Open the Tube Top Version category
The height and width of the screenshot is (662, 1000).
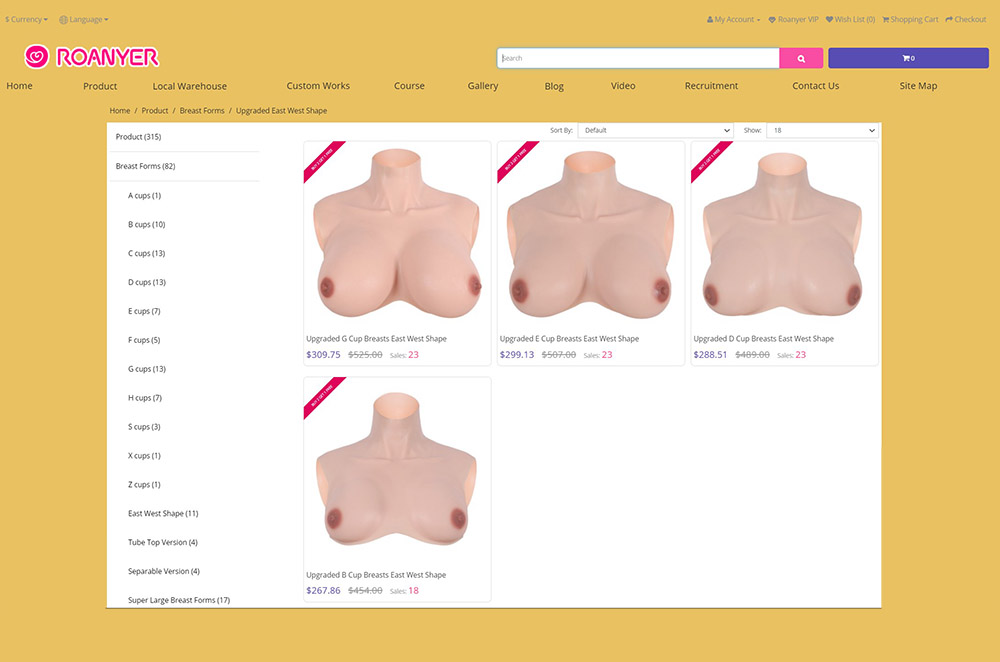tap(162, 542)
